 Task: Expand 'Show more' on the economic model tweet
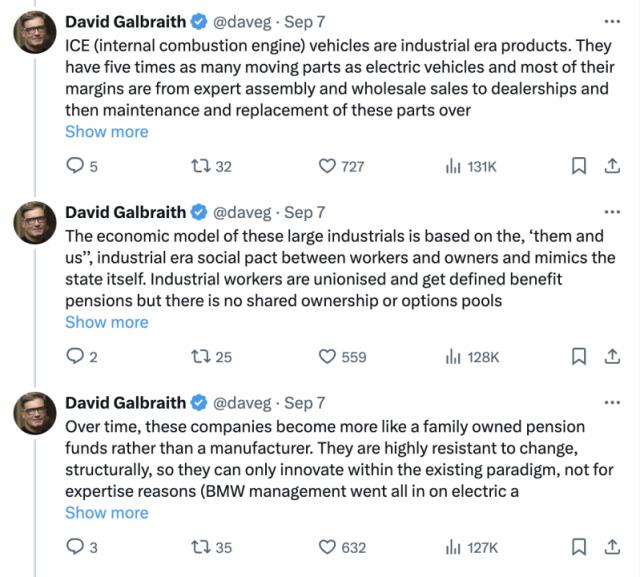tap(106, 322)
